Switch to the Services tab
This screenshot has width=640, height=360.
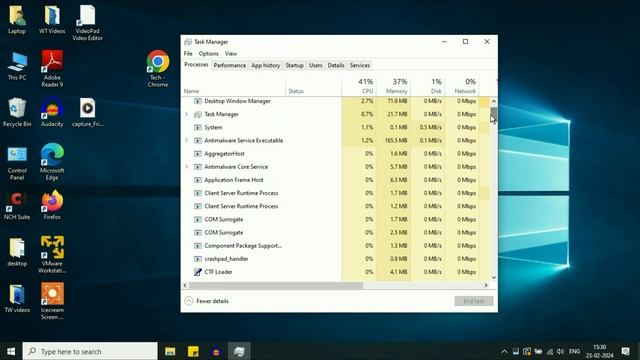click(x=360, y=65)
